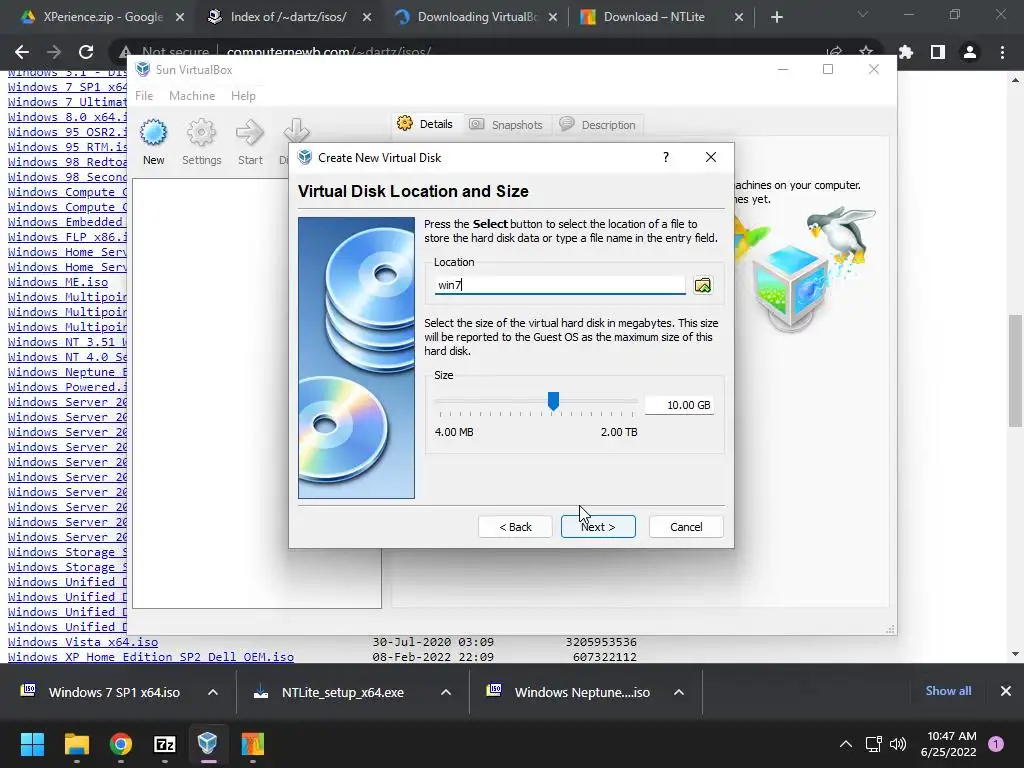This screenshot has width=1024, height=768.
Task: Close the XPerience.zip tab
Action: coord(180,17)
